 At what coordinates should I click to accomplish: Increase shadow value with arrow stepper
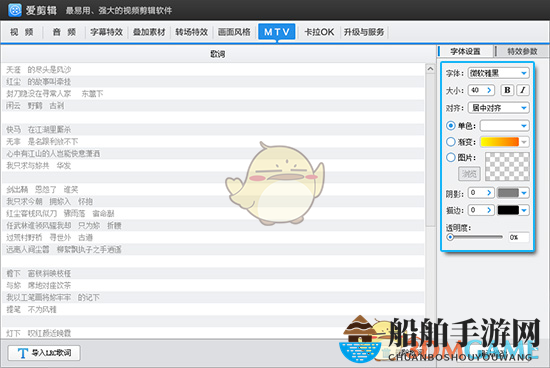click(489, 193)
